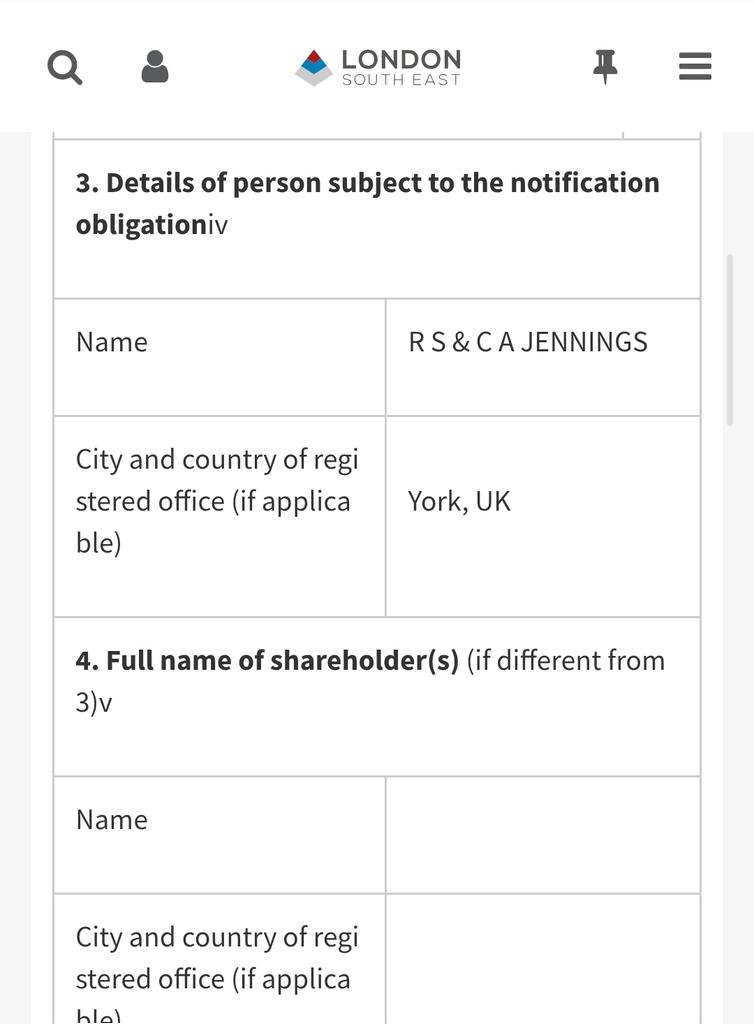Image resolution: width=754 pixels, height=1024 pixels.
Task: Click the SOUTH EAST logo subtitle
Action: [401, 80]
